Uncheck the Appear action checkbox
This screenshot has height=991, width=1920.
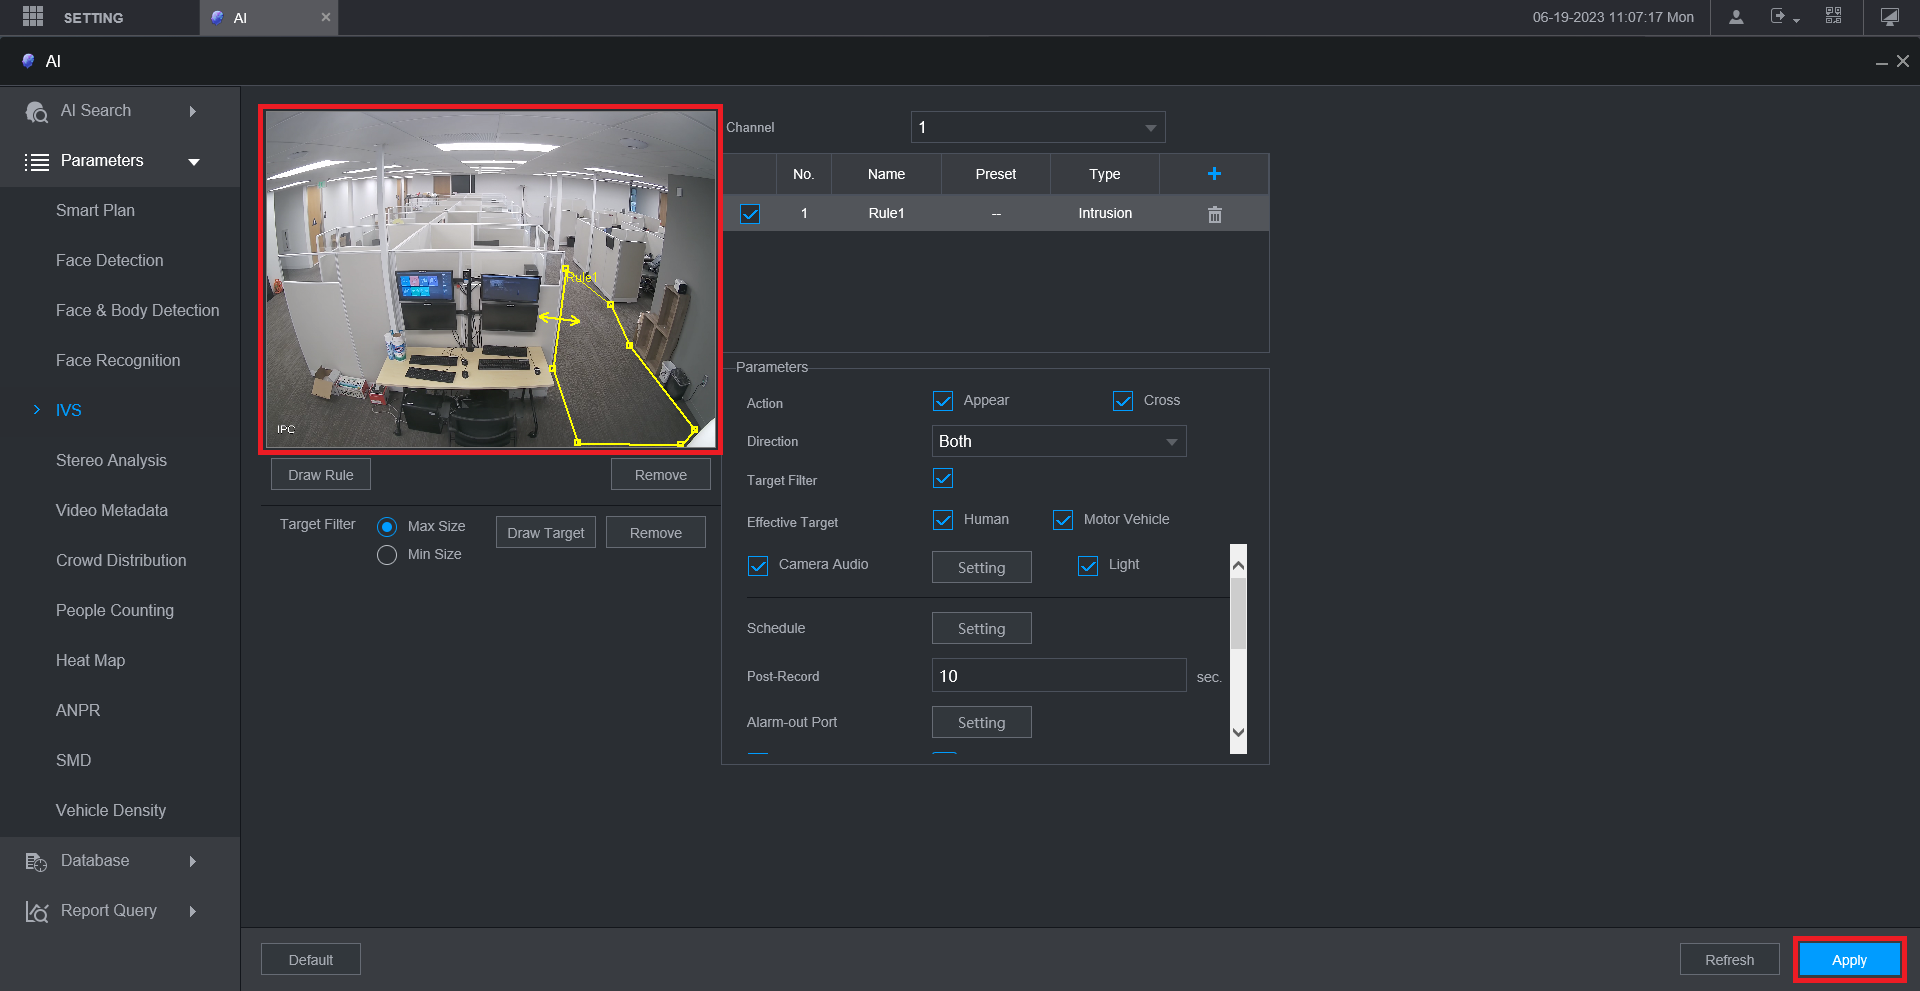pos(943,401)
